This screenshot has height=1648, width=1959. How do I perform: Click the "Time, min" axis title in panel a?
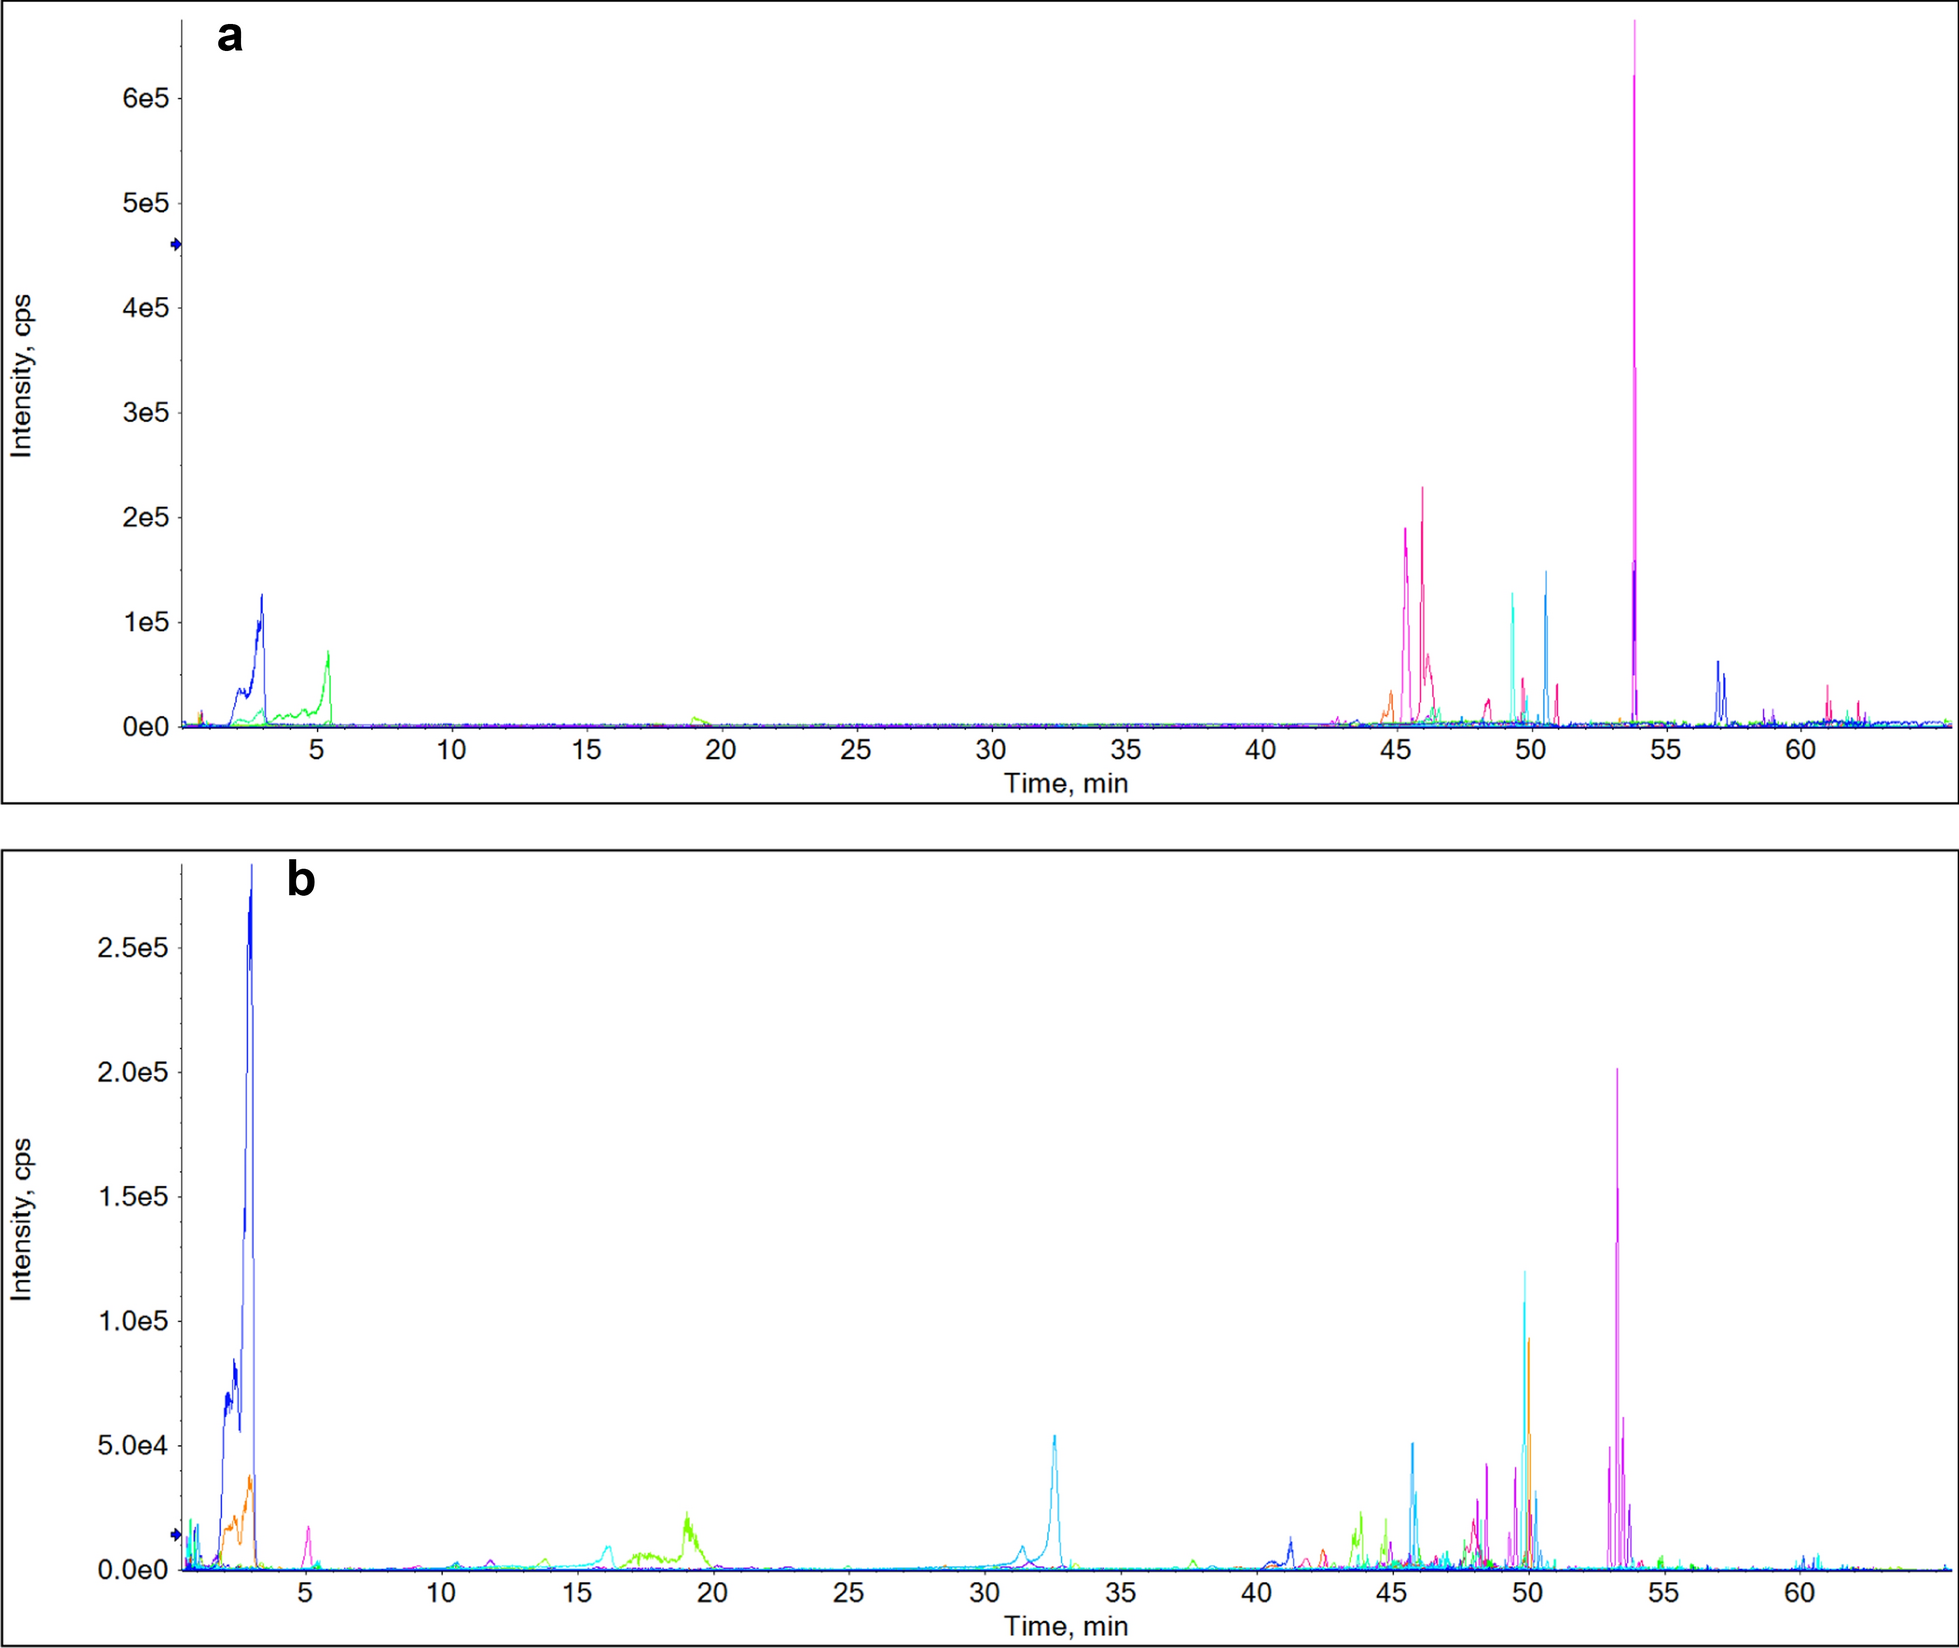1066,783
